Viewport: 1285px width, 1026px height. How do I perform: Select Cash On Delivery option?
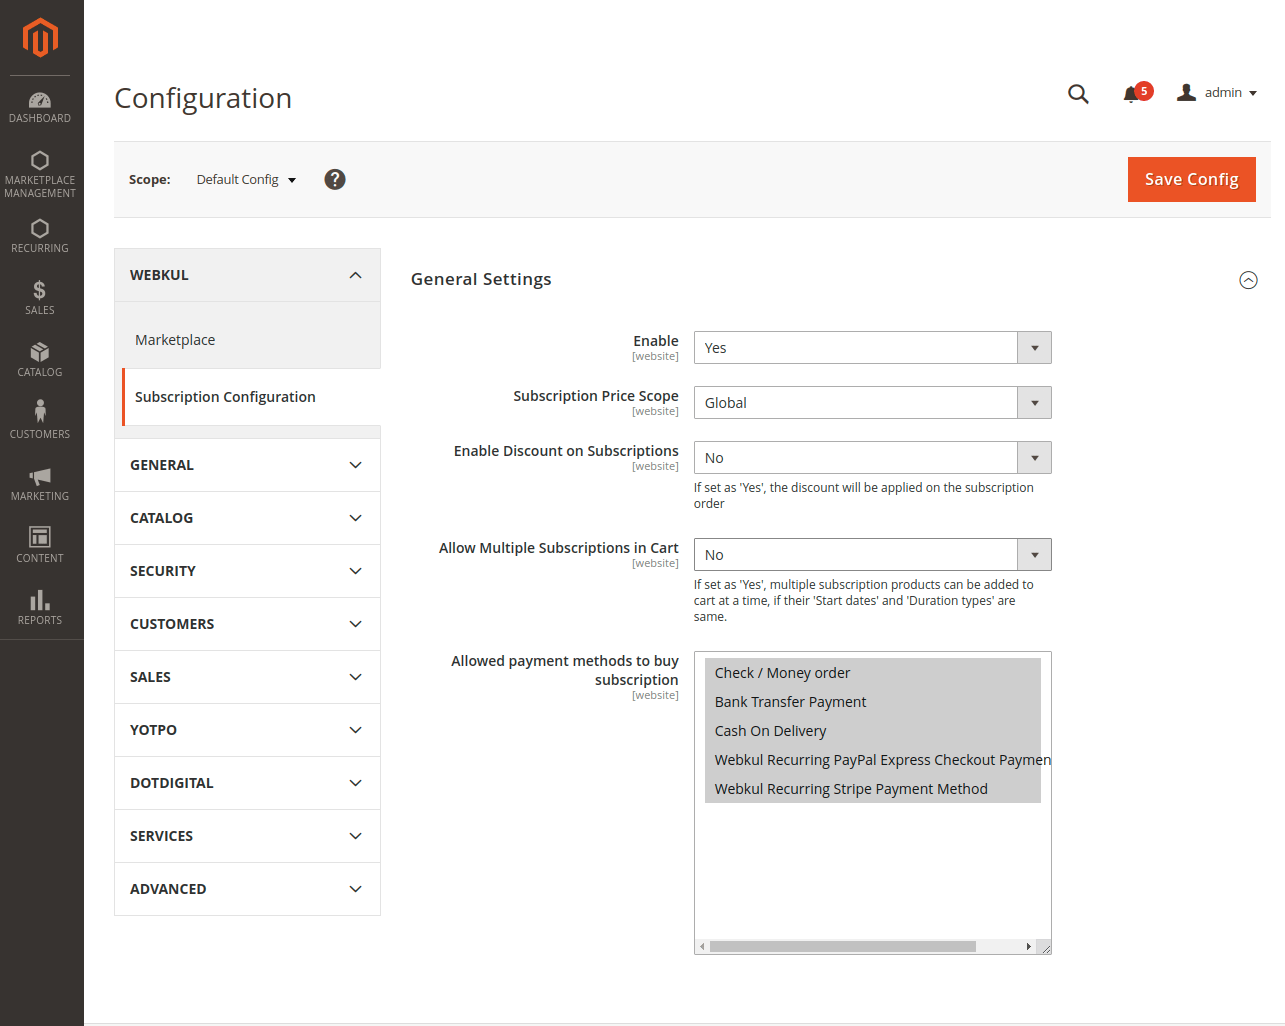click(873, 731)
